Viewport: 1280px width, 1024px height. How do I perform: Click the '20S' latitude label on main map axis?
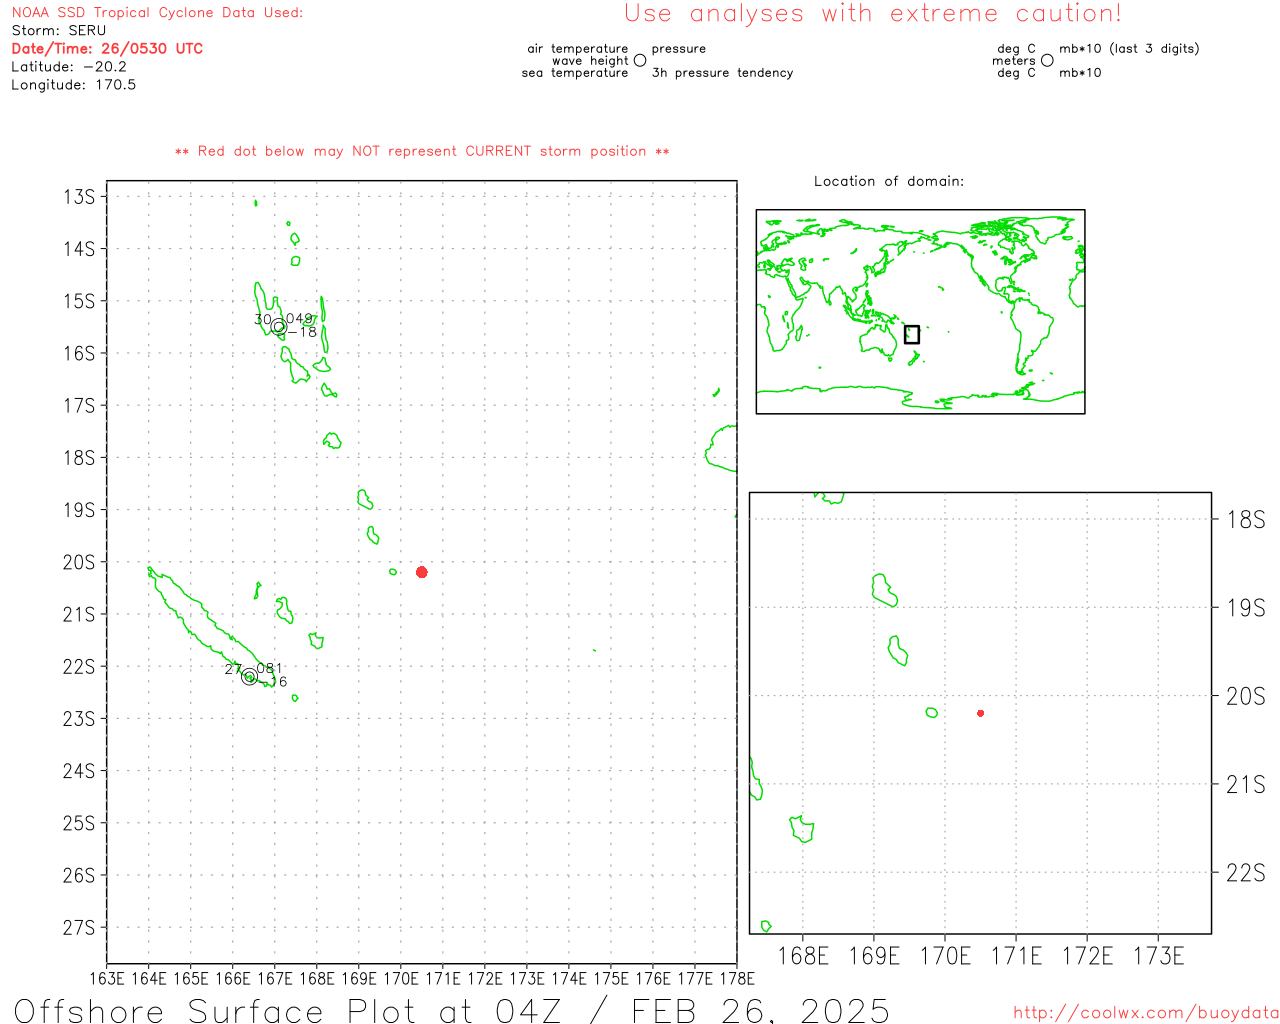coord(79,562)
